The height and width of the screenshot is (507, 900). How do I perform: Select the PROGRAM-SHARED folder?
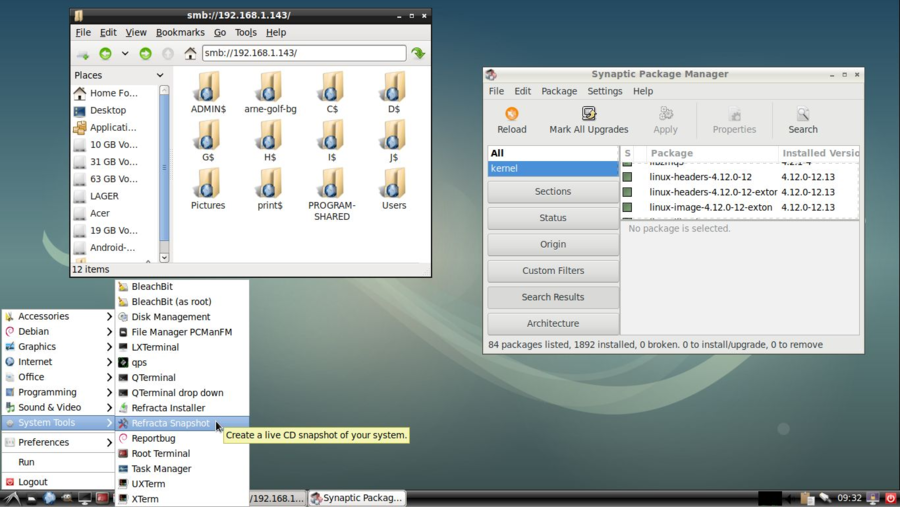pos(332,195)
